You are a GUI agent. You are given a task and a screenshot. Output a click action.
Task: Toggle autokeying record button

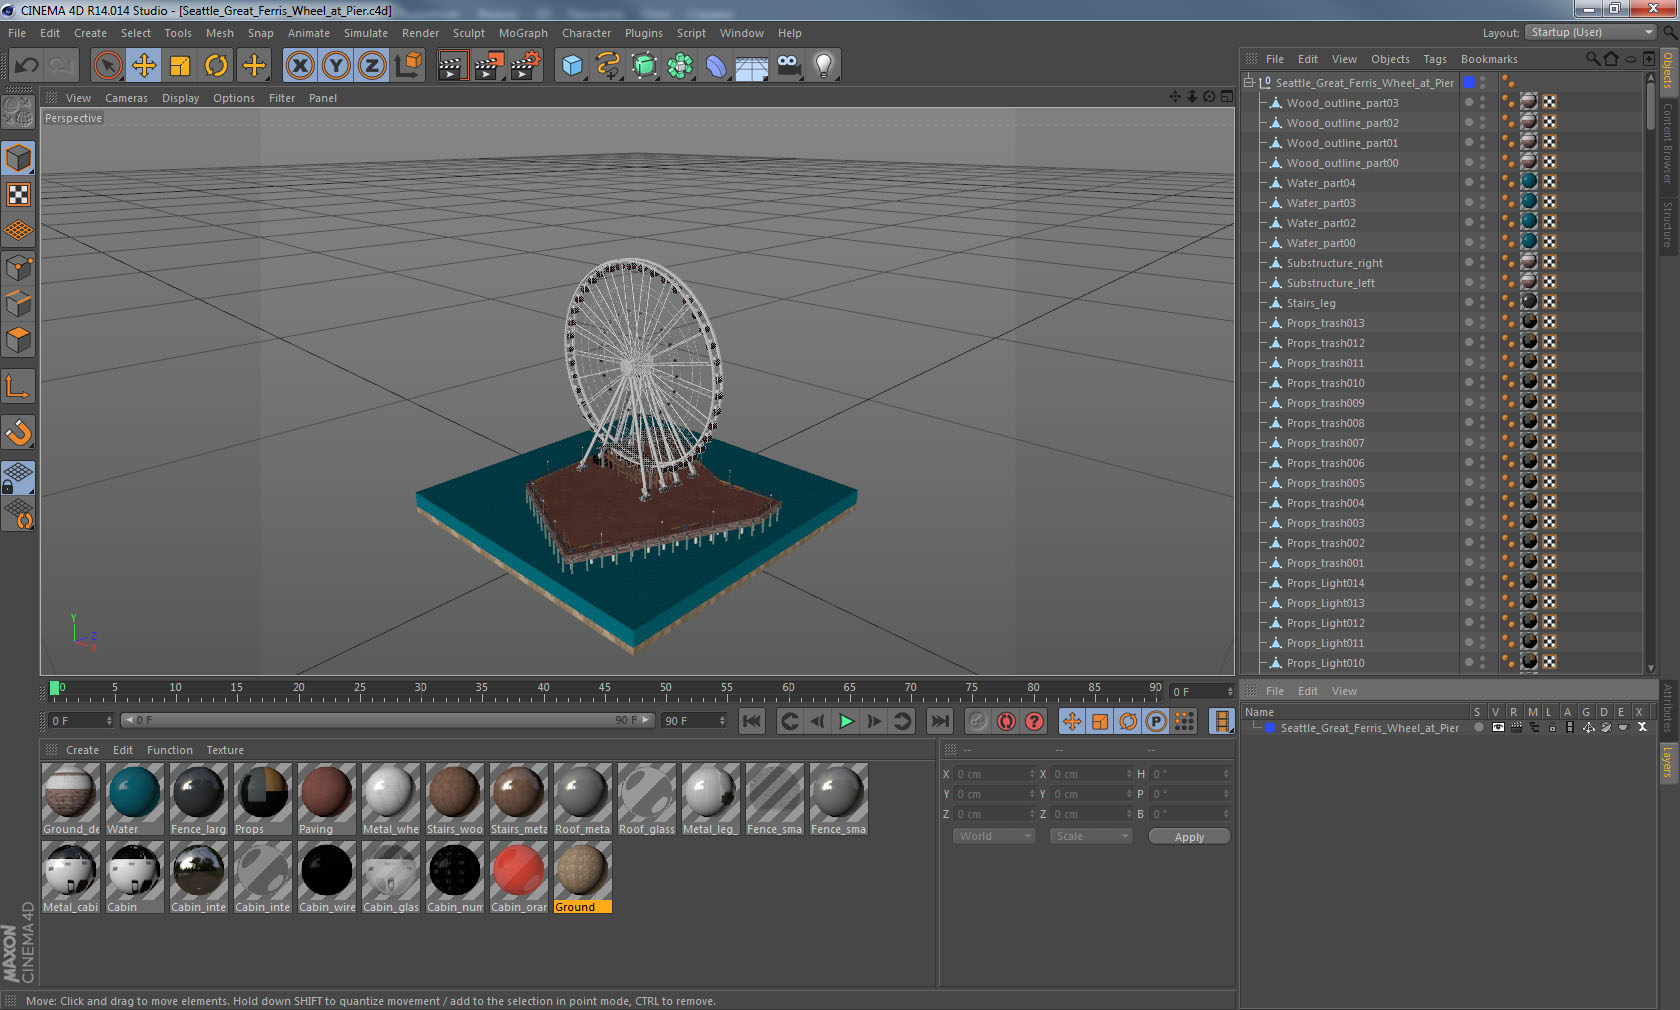coord(1006,721)
